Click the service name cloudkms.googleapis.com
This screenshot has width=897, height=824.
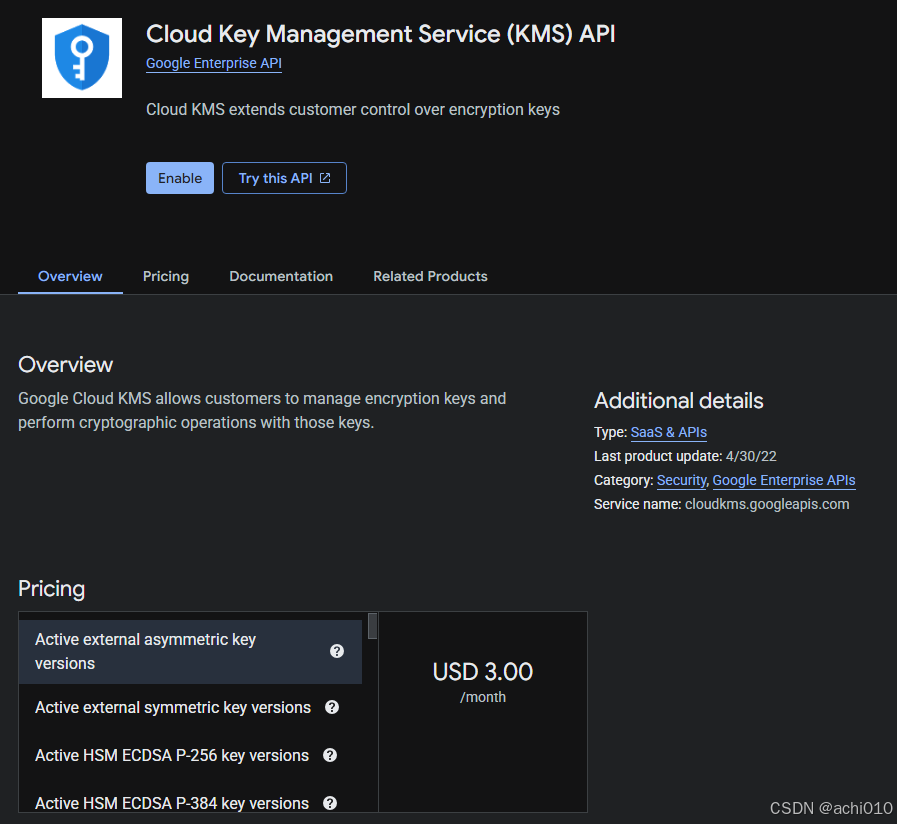point(767,504)
